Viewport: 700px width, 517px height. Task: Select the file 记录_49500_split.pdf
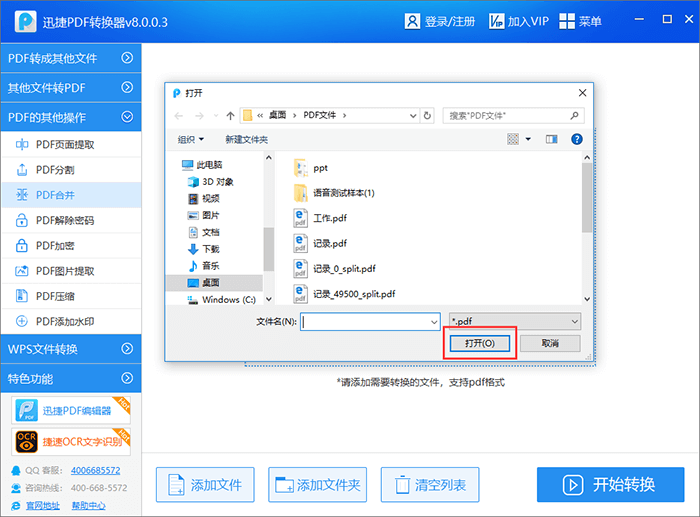click(x=344, y=294)
